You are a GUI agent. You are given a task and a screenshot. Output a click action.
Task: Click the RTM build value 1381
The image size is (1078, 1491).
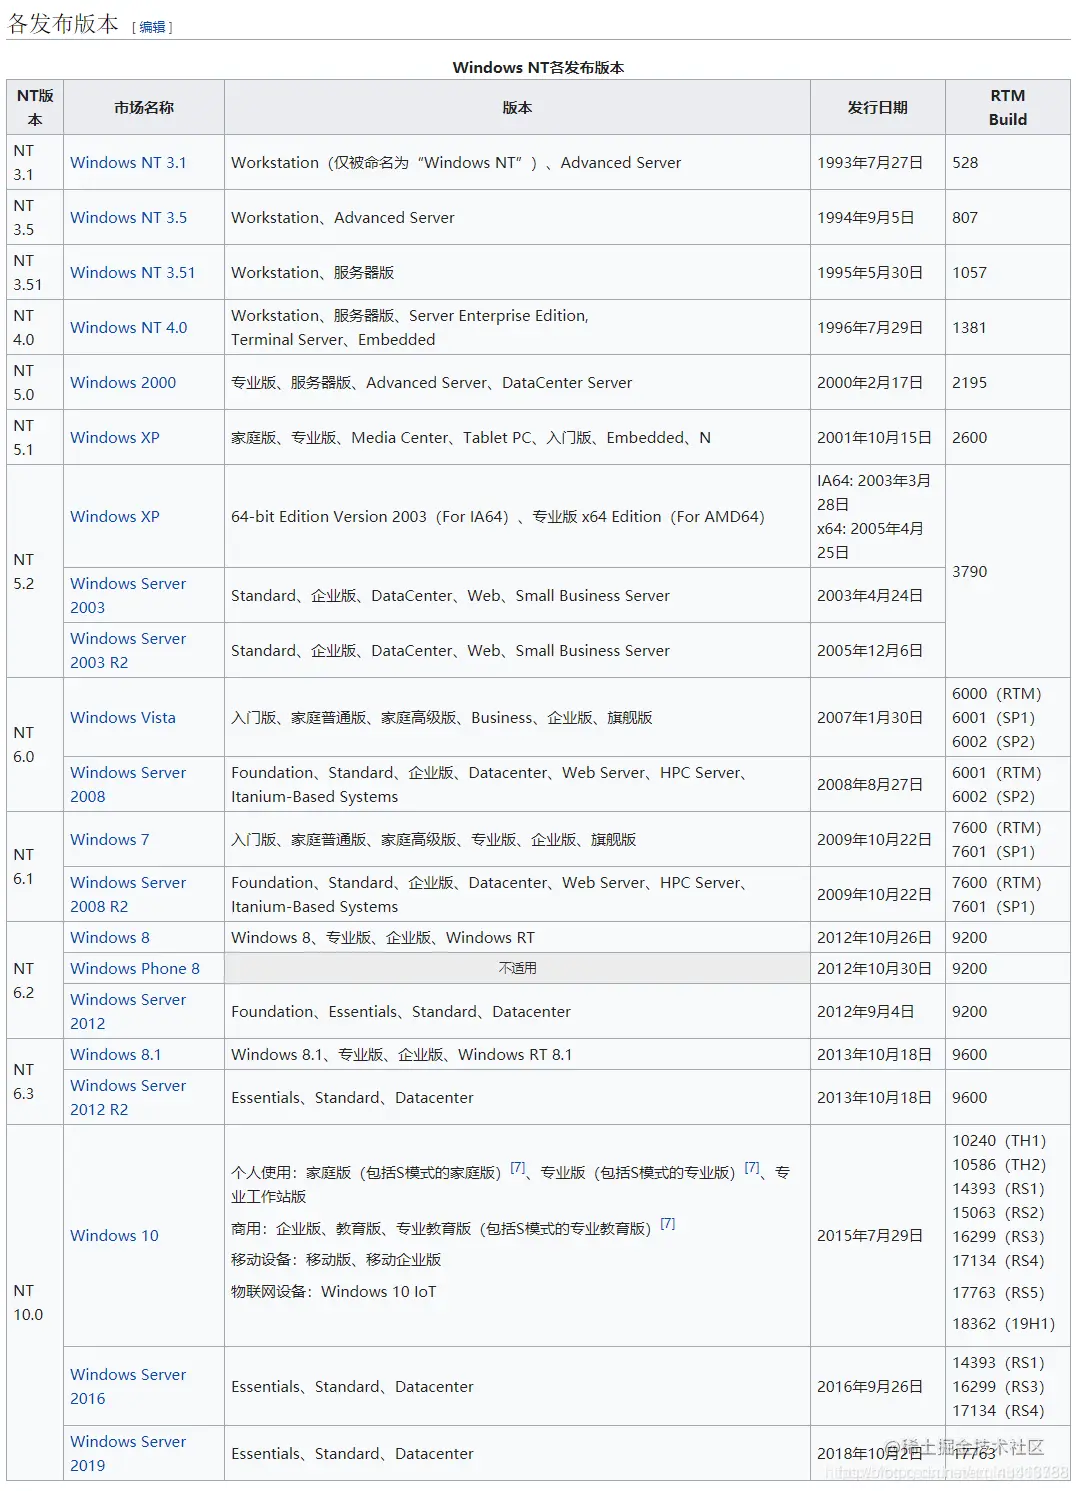point(969,327)
